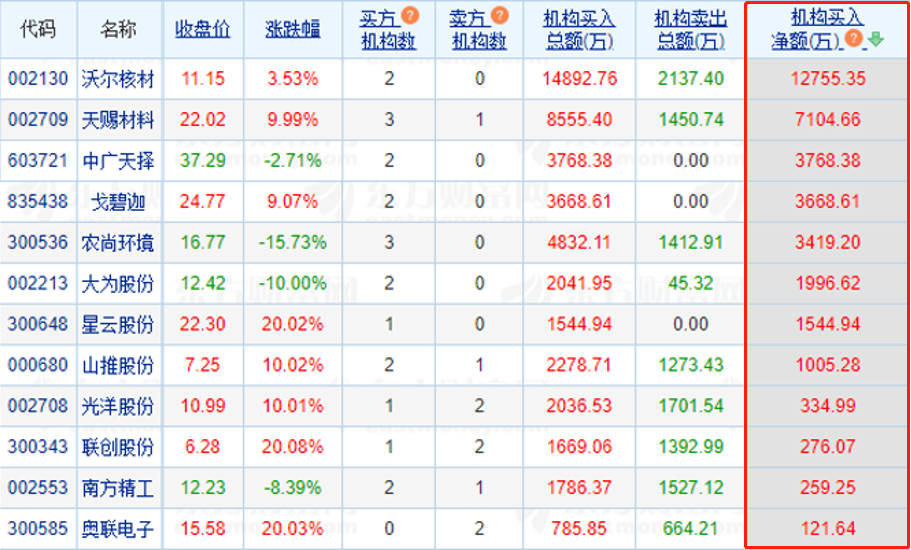This screenshot has height=550, width=911.
Task: Select change value -15.73% cell
Action: tap(293, 242)
